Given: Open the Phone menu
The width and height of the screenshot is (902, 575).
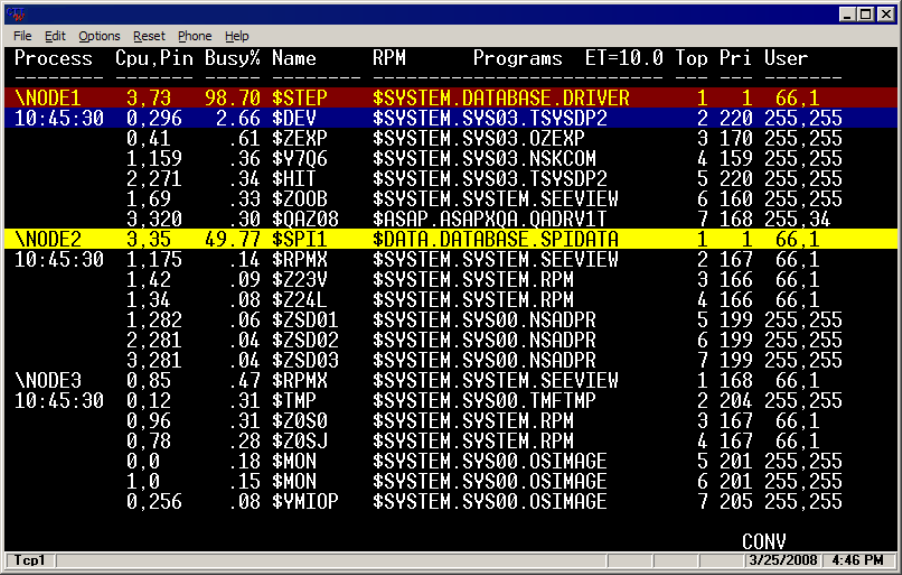Looking at the screenshot, I should tap(195, 36).
